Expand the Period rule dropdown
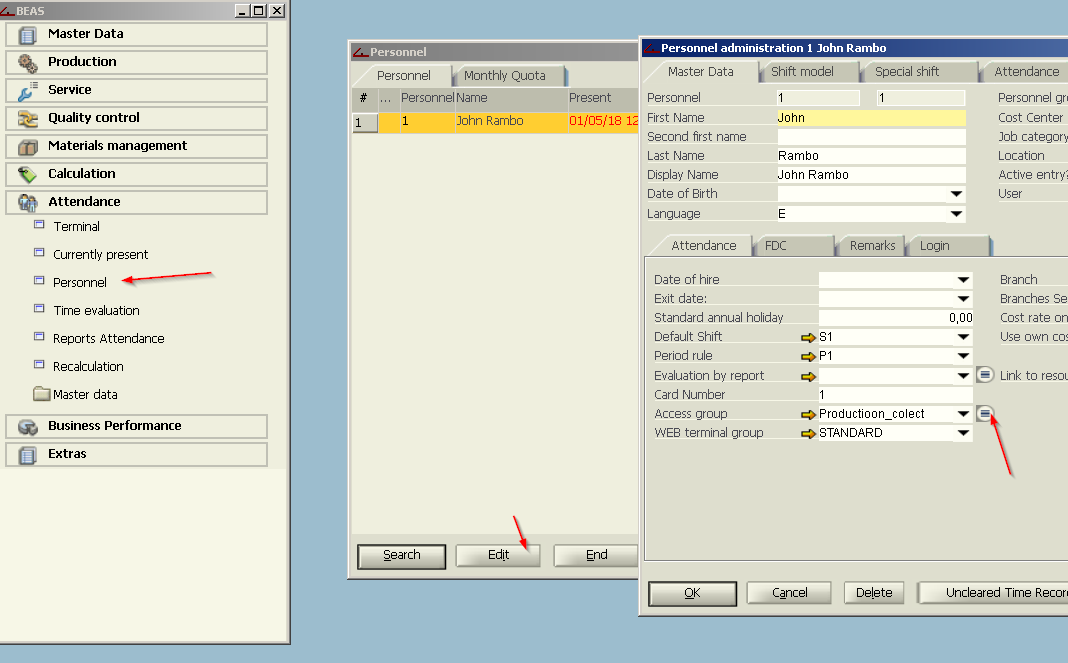 click(x=963, y=356)
